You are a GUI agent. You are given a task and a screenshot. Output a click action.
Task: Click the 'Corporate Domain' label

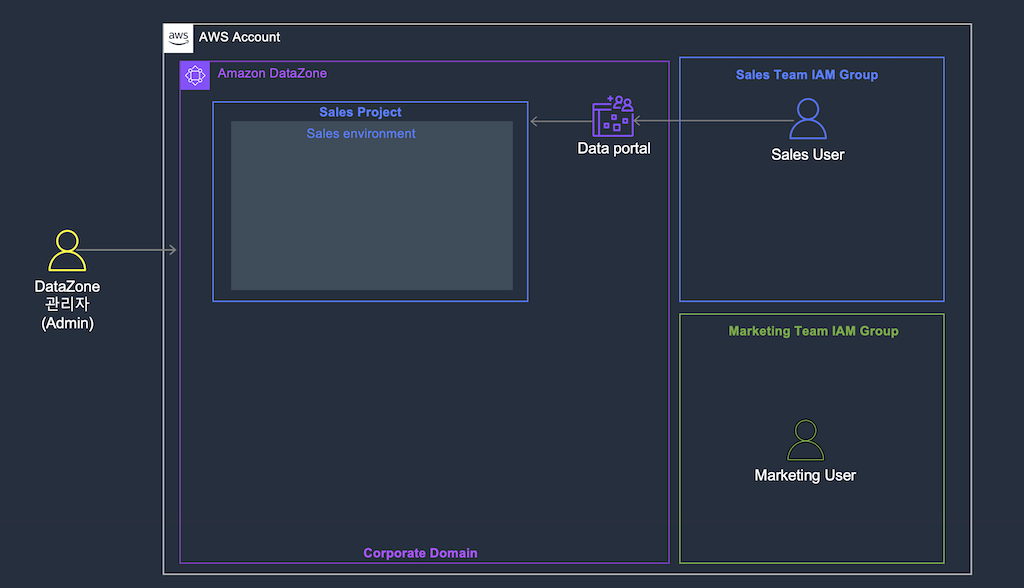pos(421,553)
